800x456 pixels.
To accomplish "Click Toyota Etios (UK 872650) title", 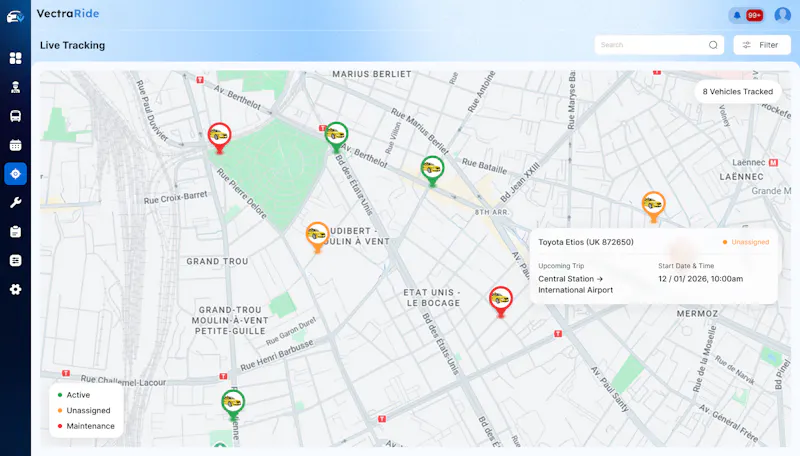I will tap(586, 242).
